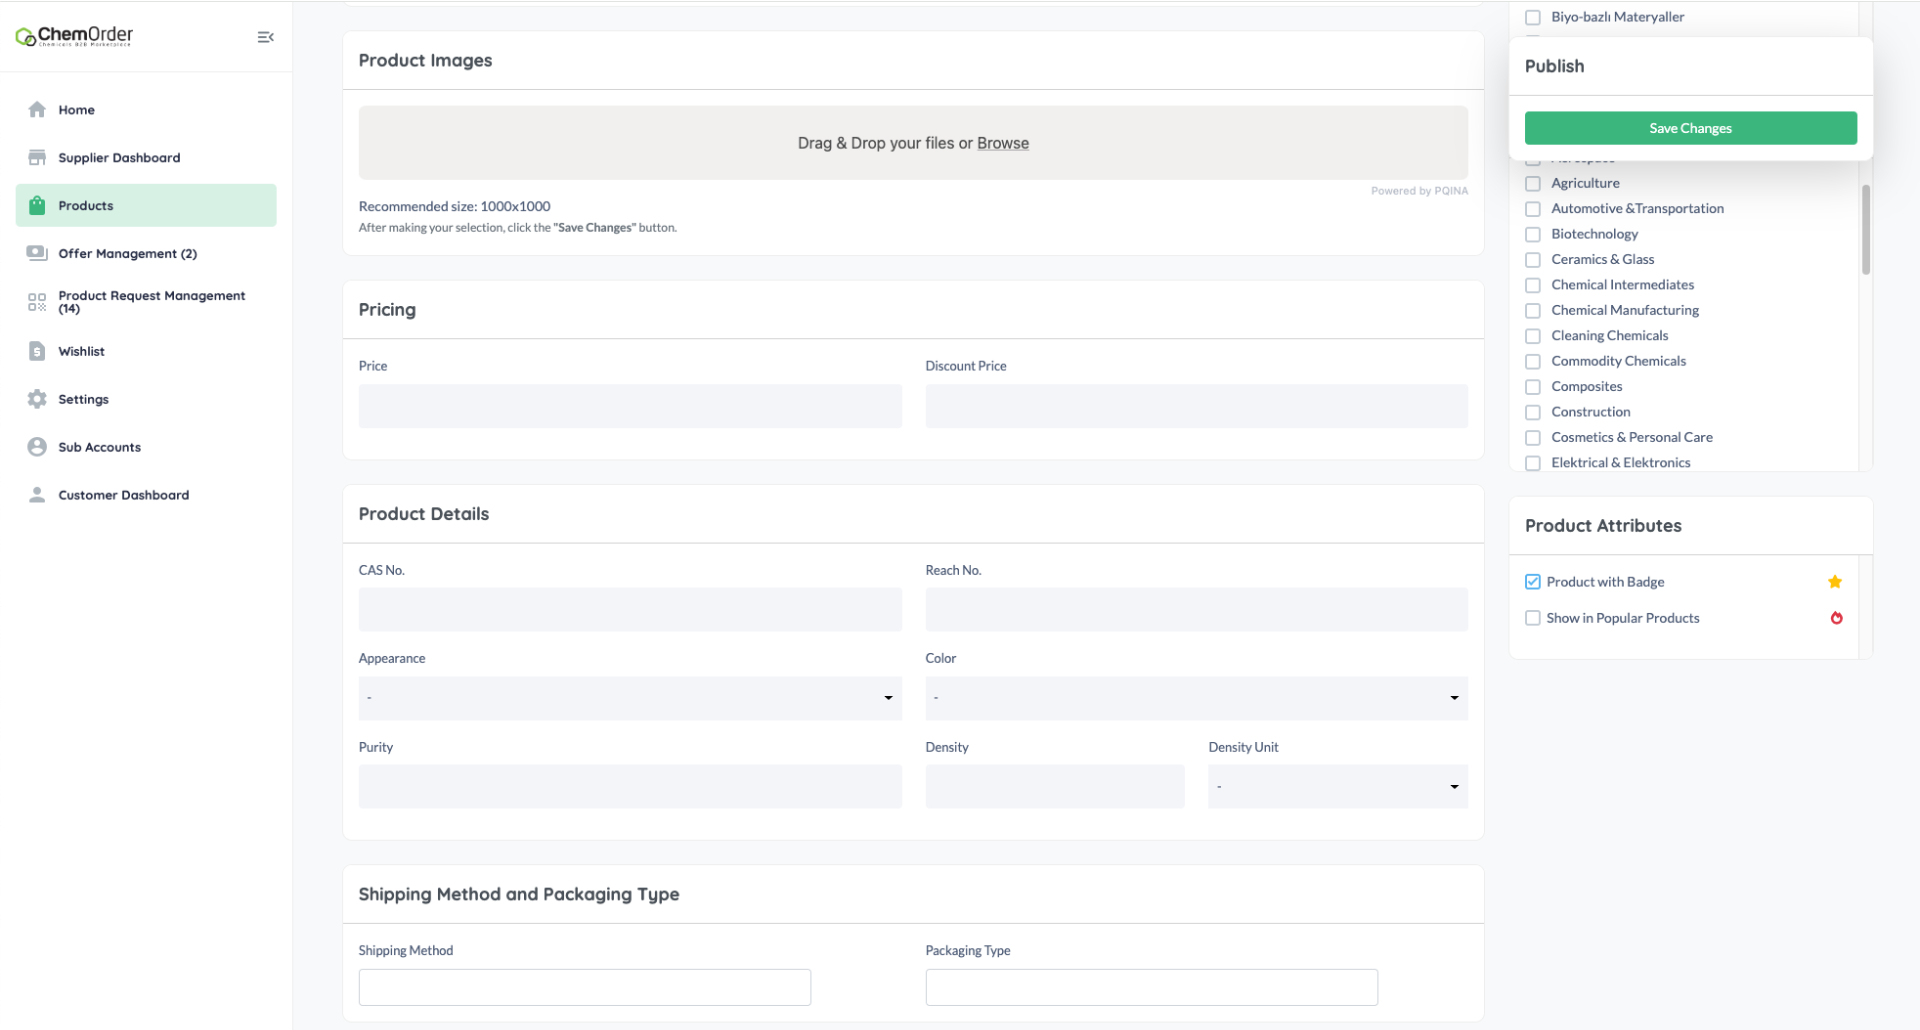Click the Product Request Management grid icon
The height and width of the screenshot is (1030, 1920).
click(37, 302)
